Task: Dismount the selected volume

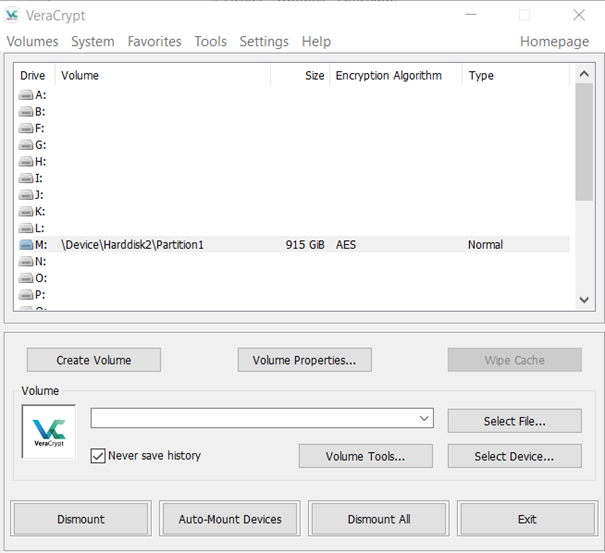Action: (x=81, y=519)
